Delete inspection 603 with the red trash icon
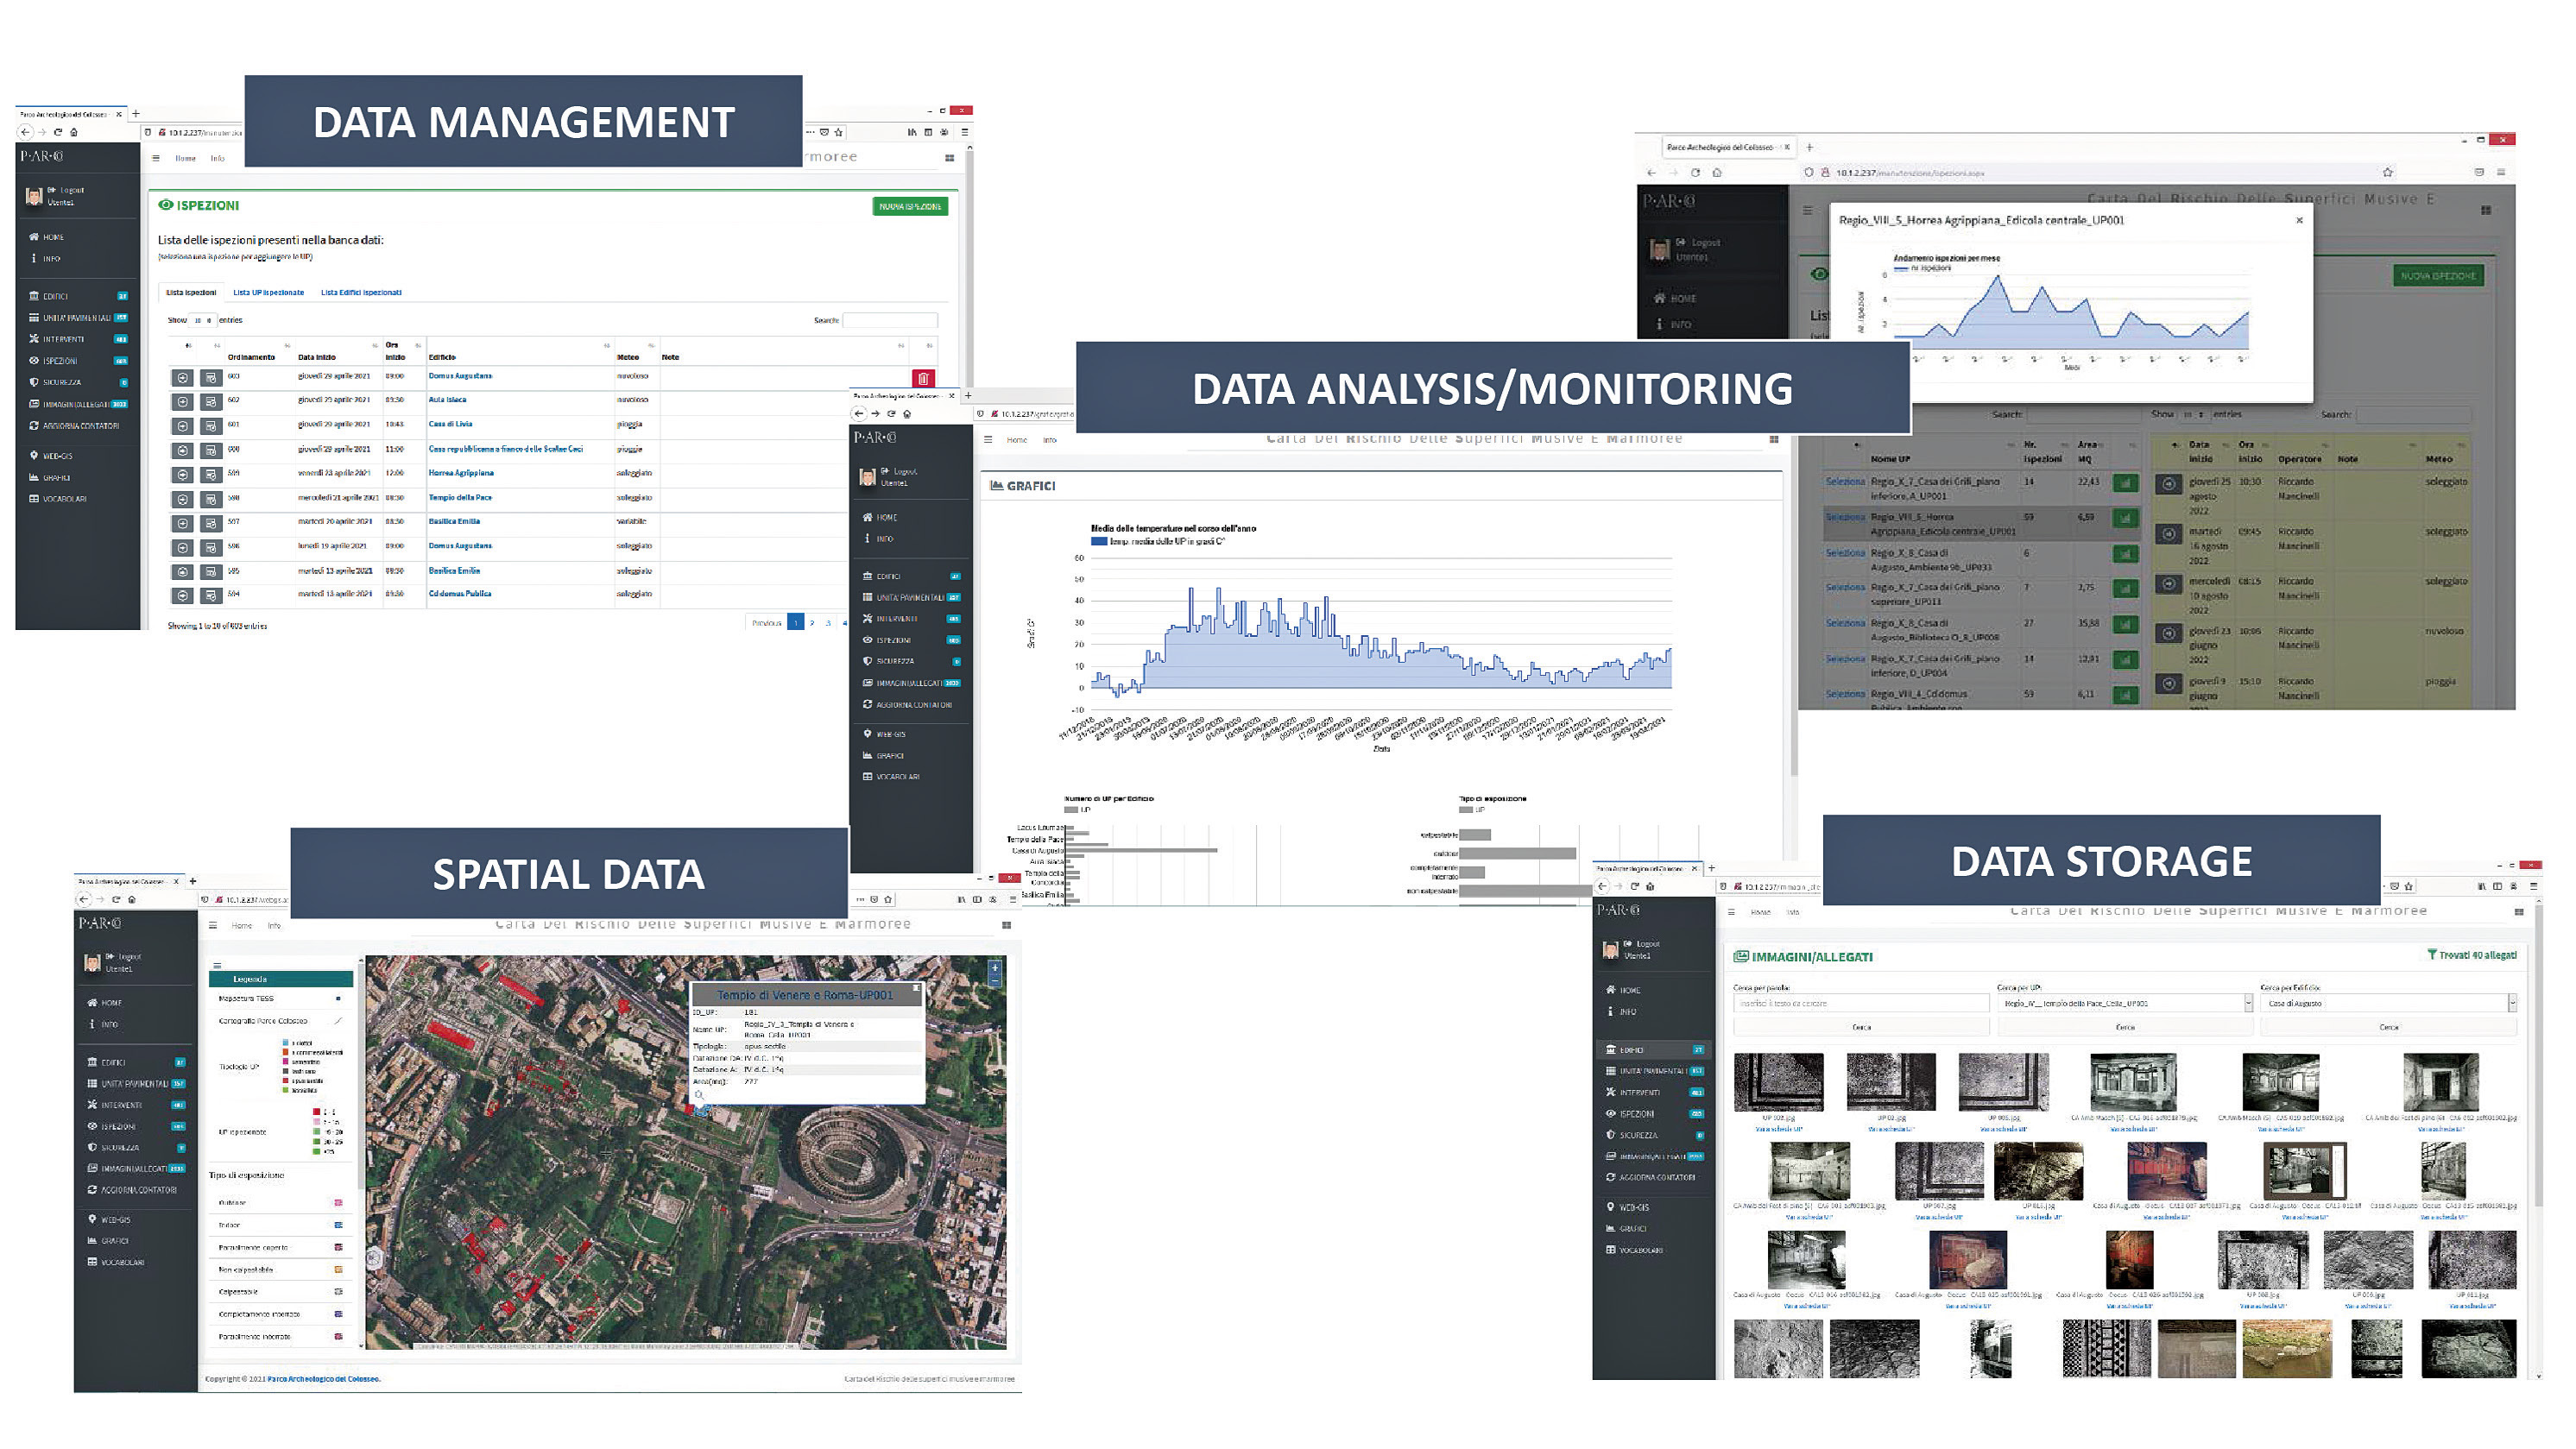The height and width of the screenshot is (1449, 2576). [923, 378]
